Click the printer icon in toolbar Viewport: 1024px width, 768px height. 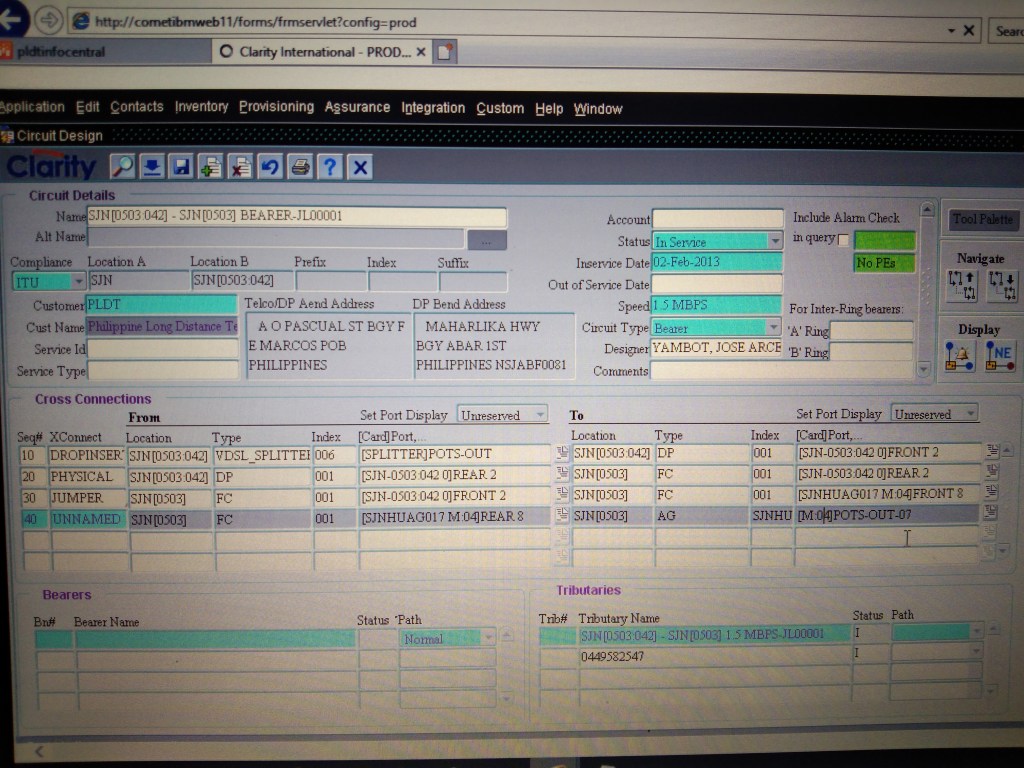tap(300, 166)
